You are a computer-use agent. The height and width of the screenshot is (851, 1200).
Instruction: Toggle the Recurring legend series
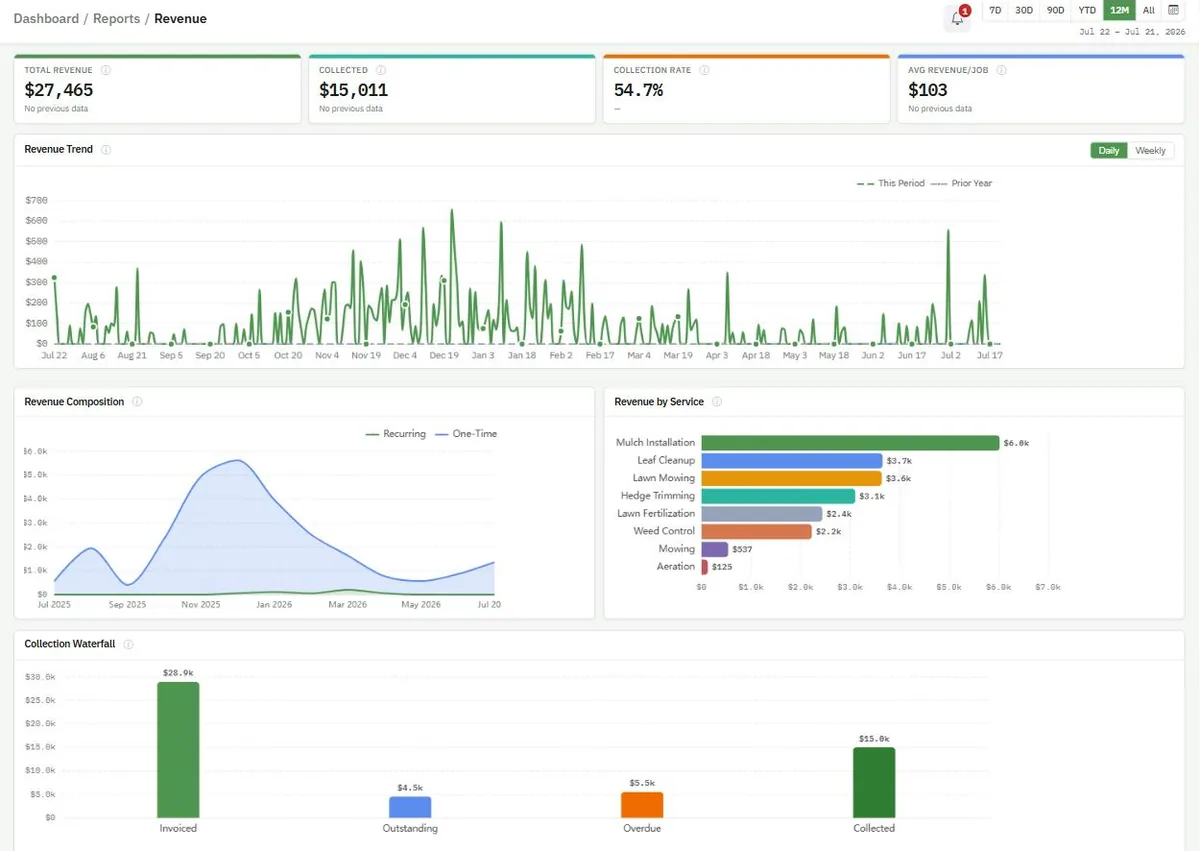396,434
